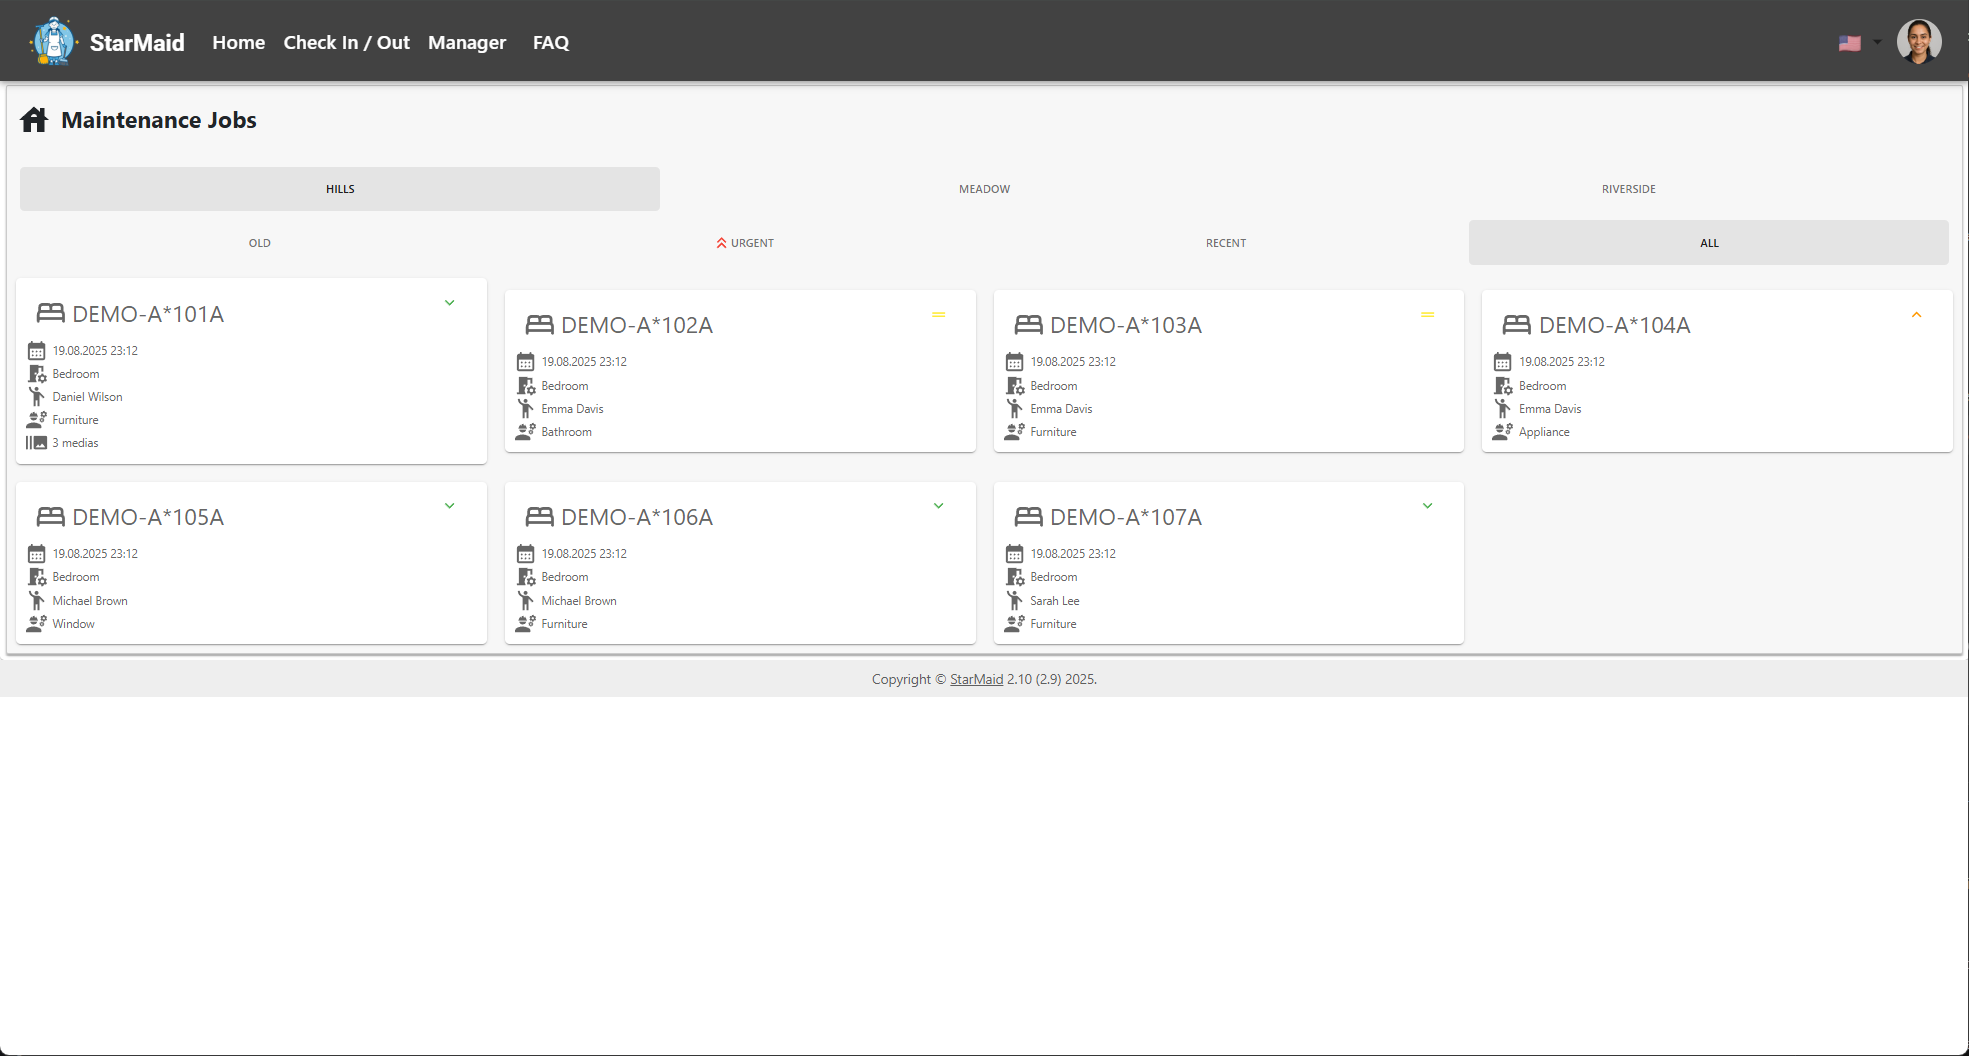
Task: Click 'Window' in DEMO-A*105A
Action: pos(73,624)
